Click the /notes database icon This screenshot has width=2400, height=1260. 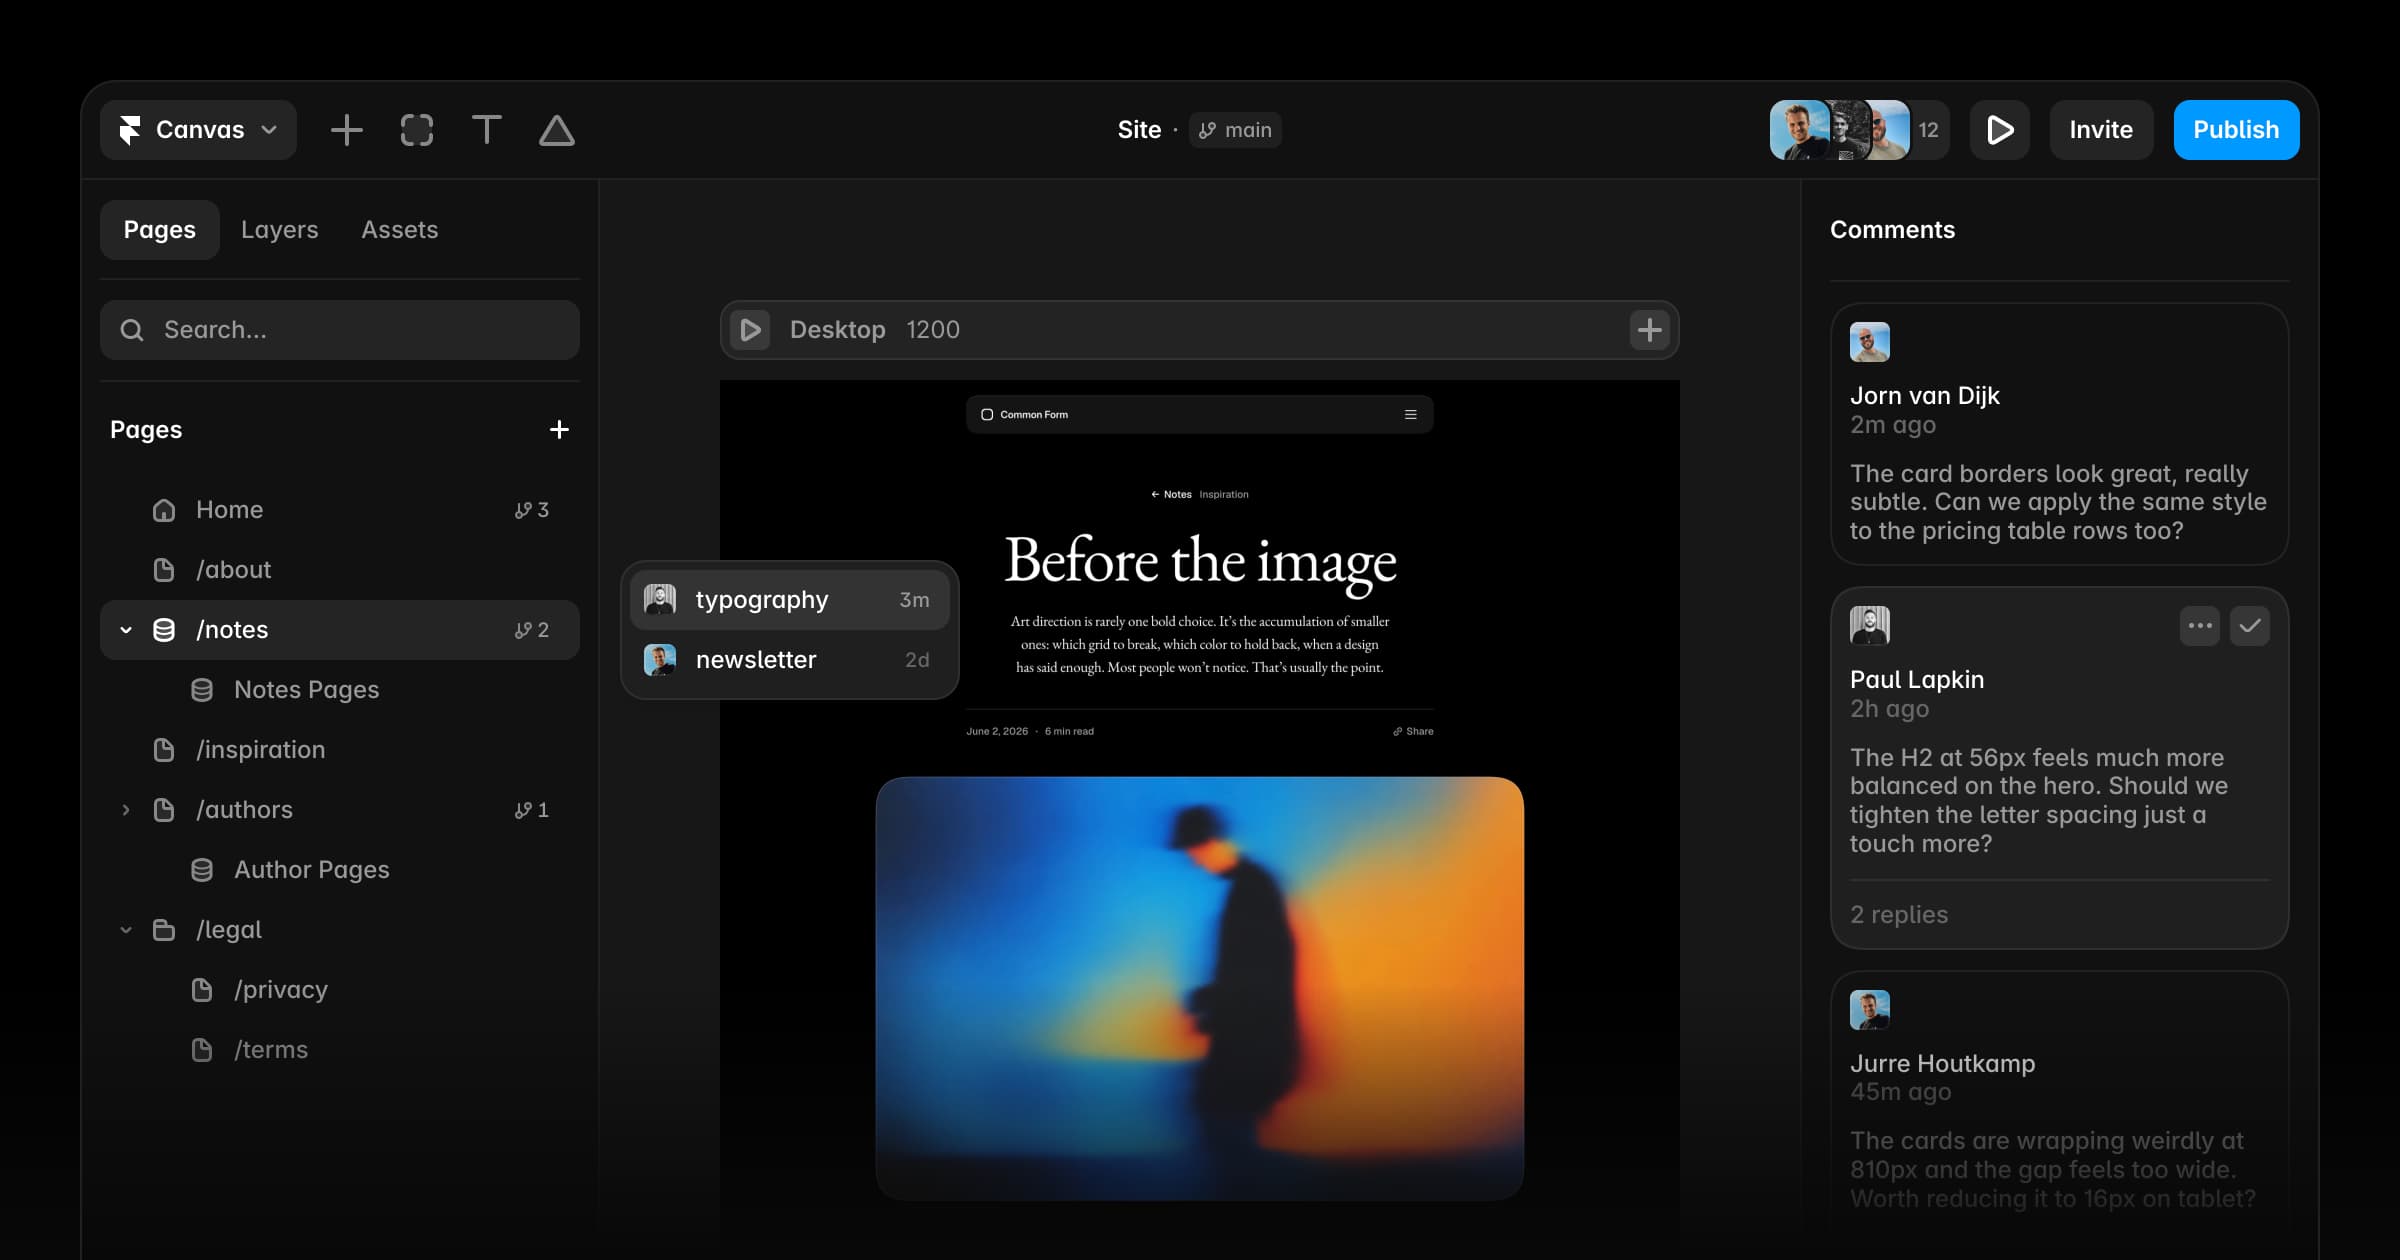click(x=164, y=630)
